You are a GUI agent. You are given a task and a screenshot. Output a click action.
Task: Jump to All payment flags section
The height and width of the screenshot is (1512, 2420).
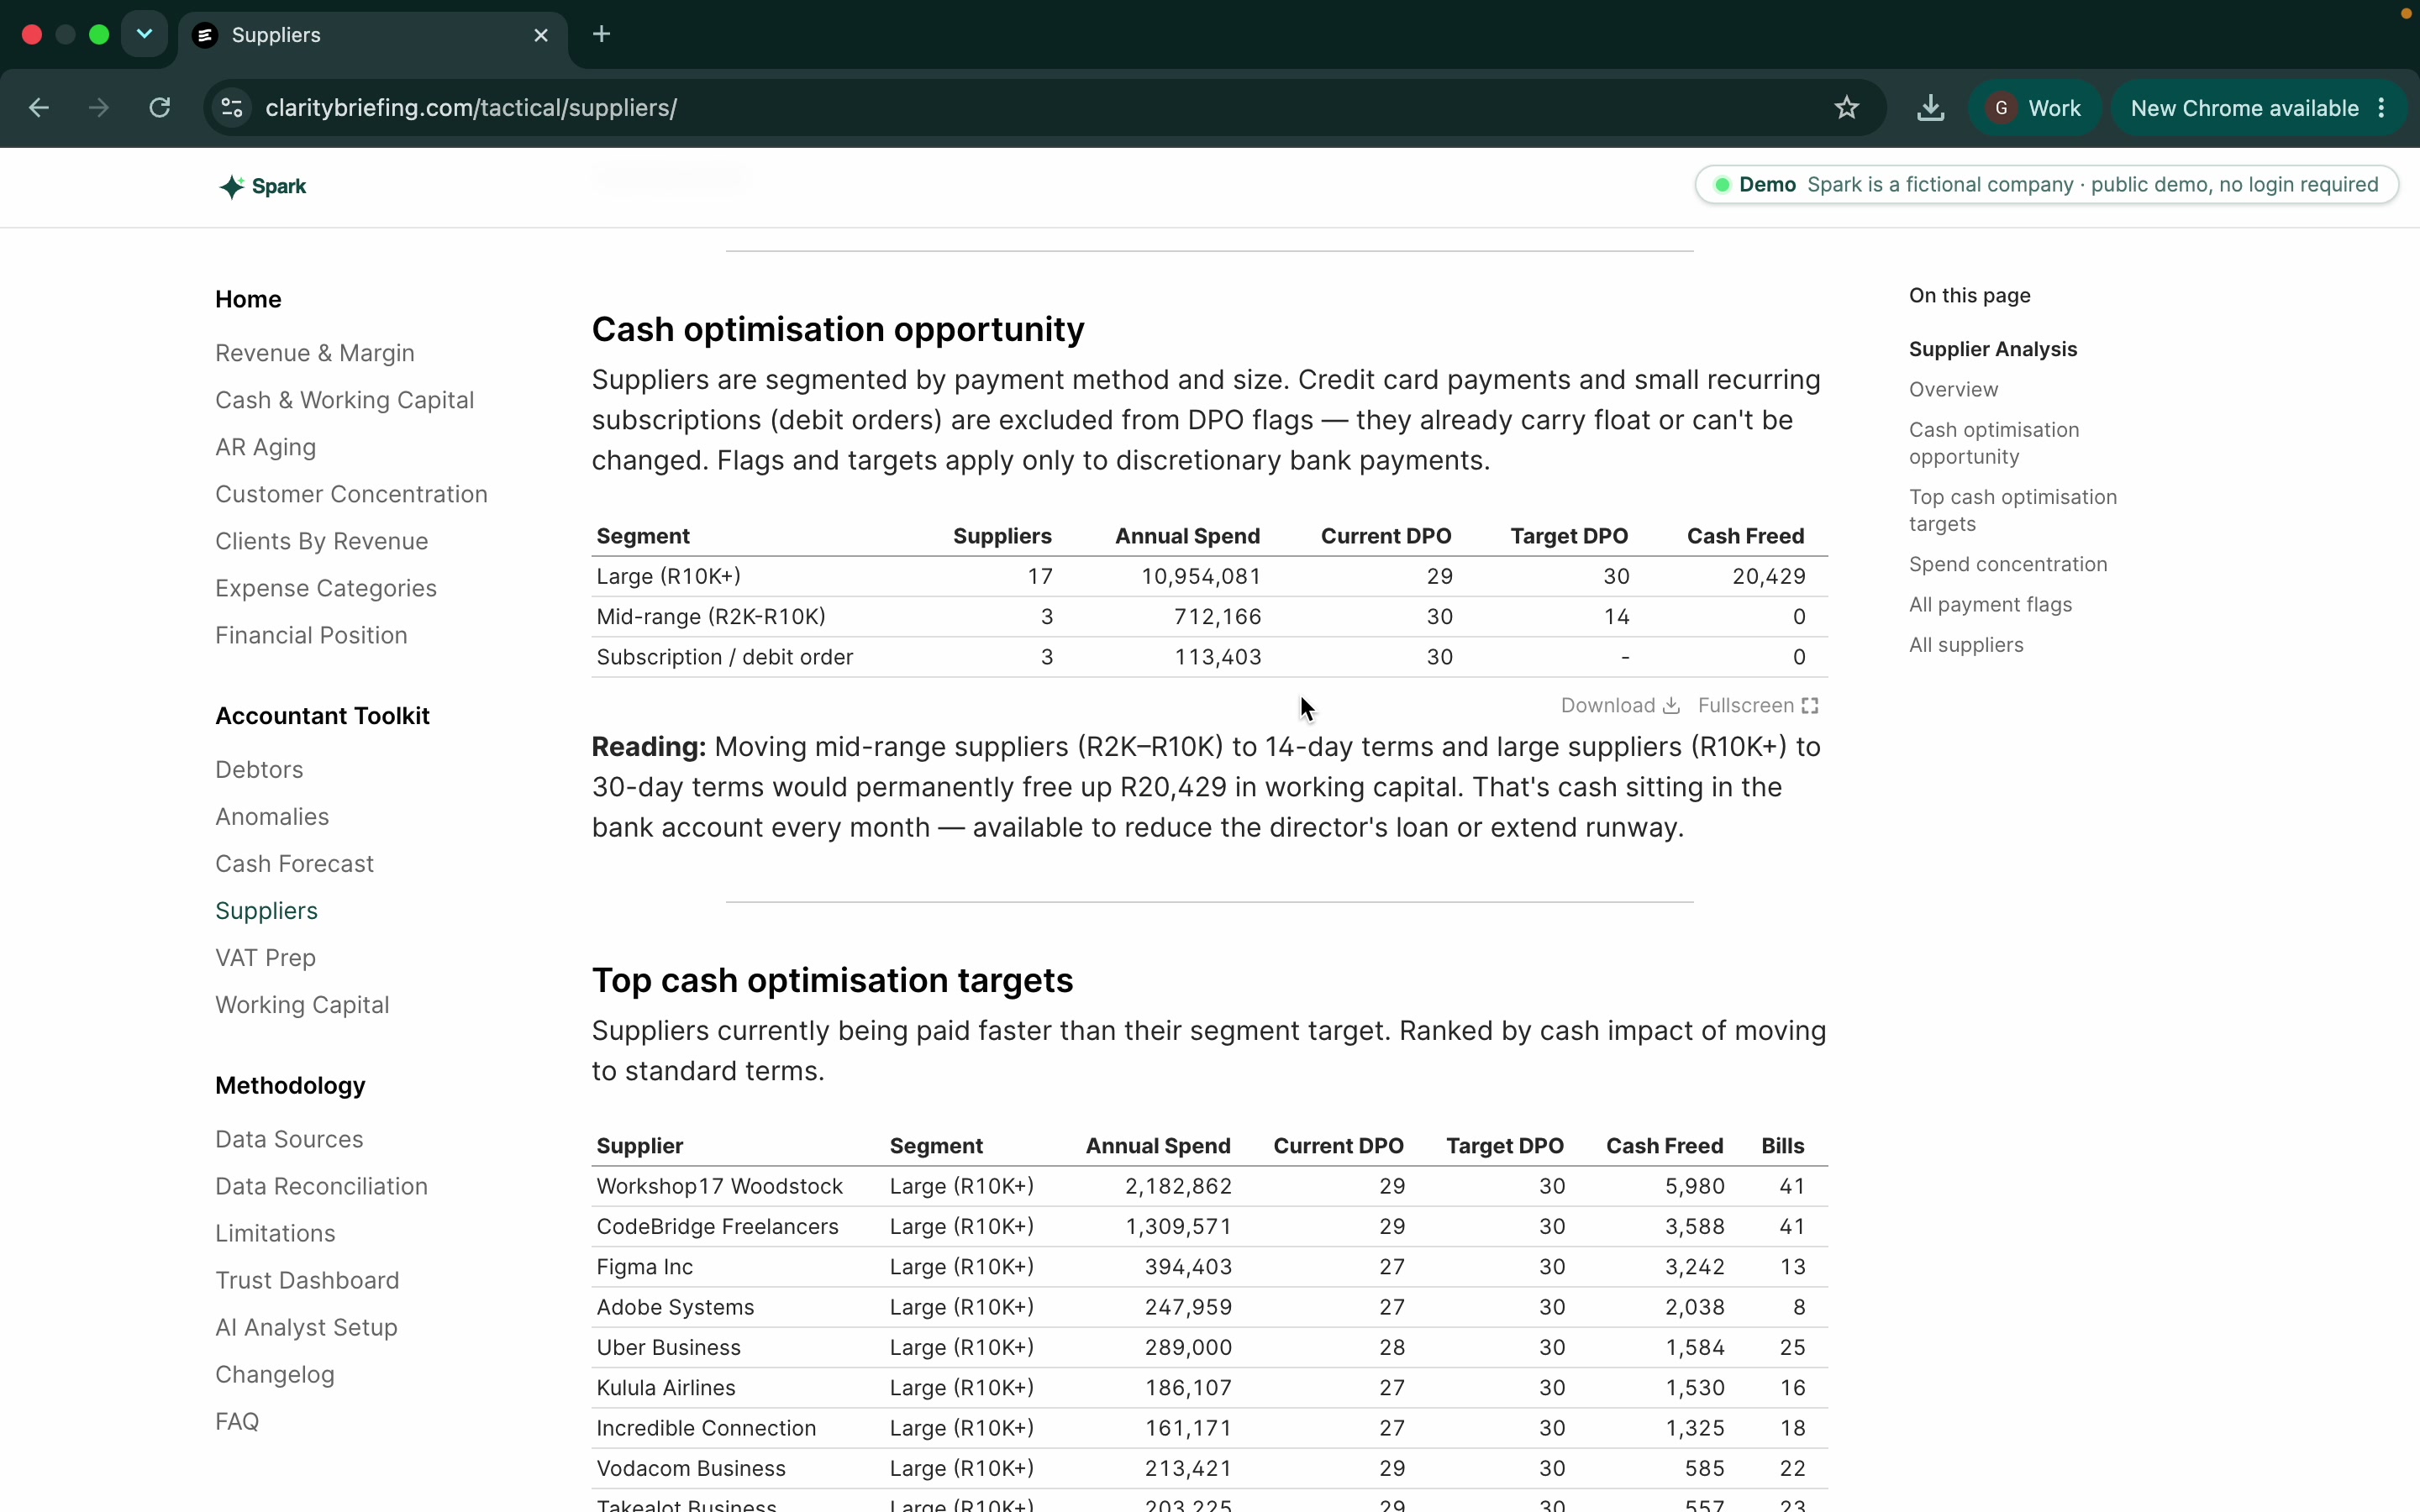(x=1990, y=605)
